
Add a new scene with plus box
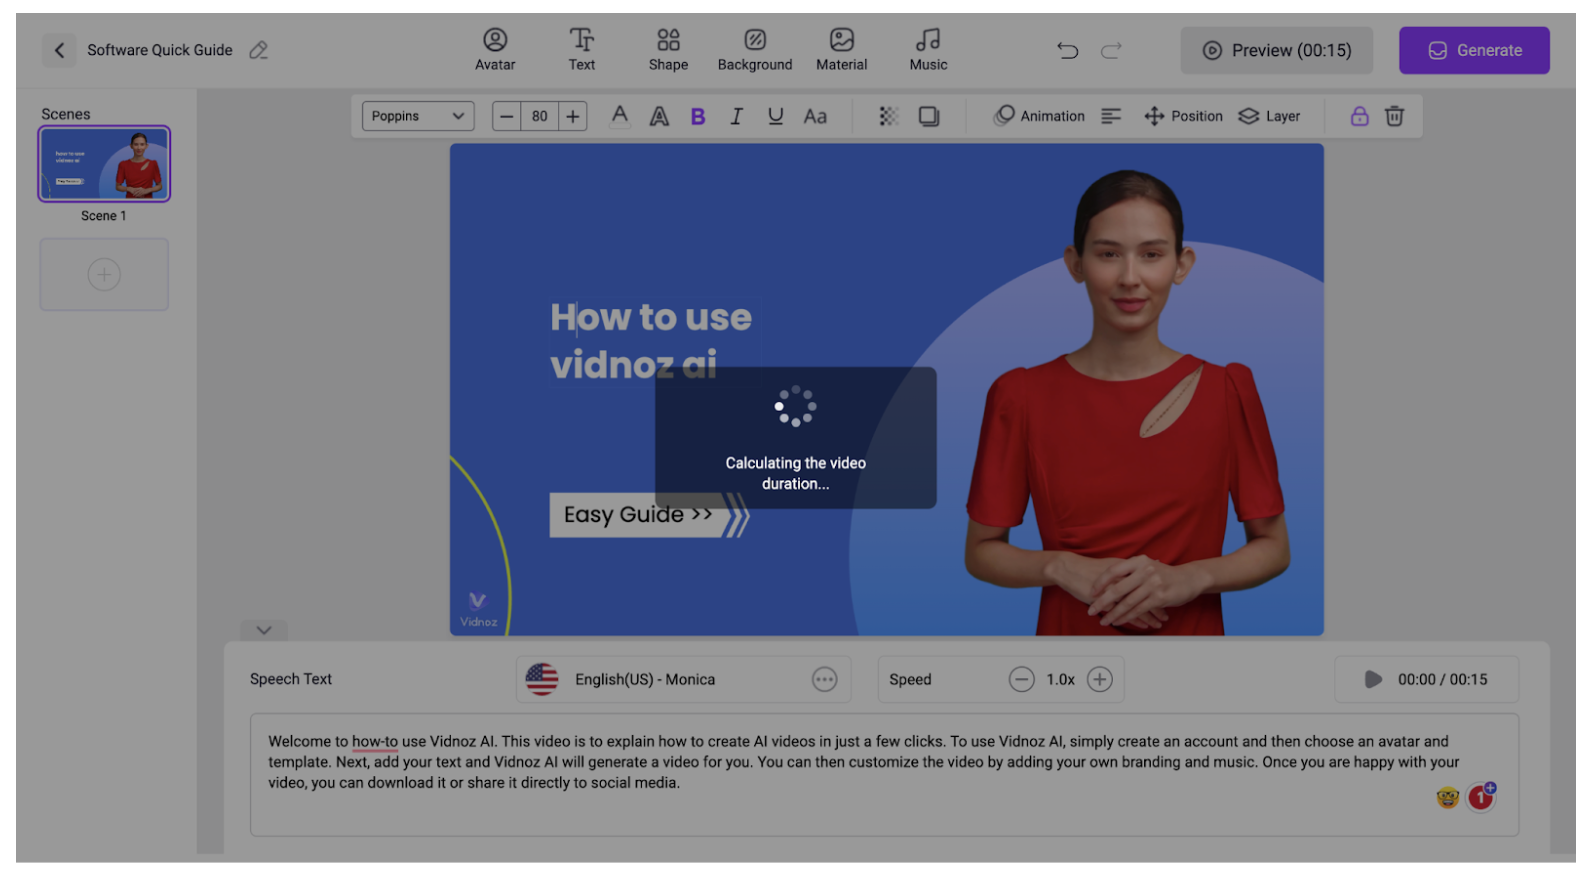(x=104, y=274)
